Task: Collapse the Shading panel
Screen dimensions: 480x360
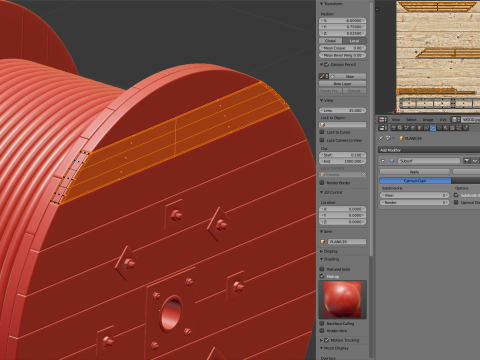Action: [322, 259]
